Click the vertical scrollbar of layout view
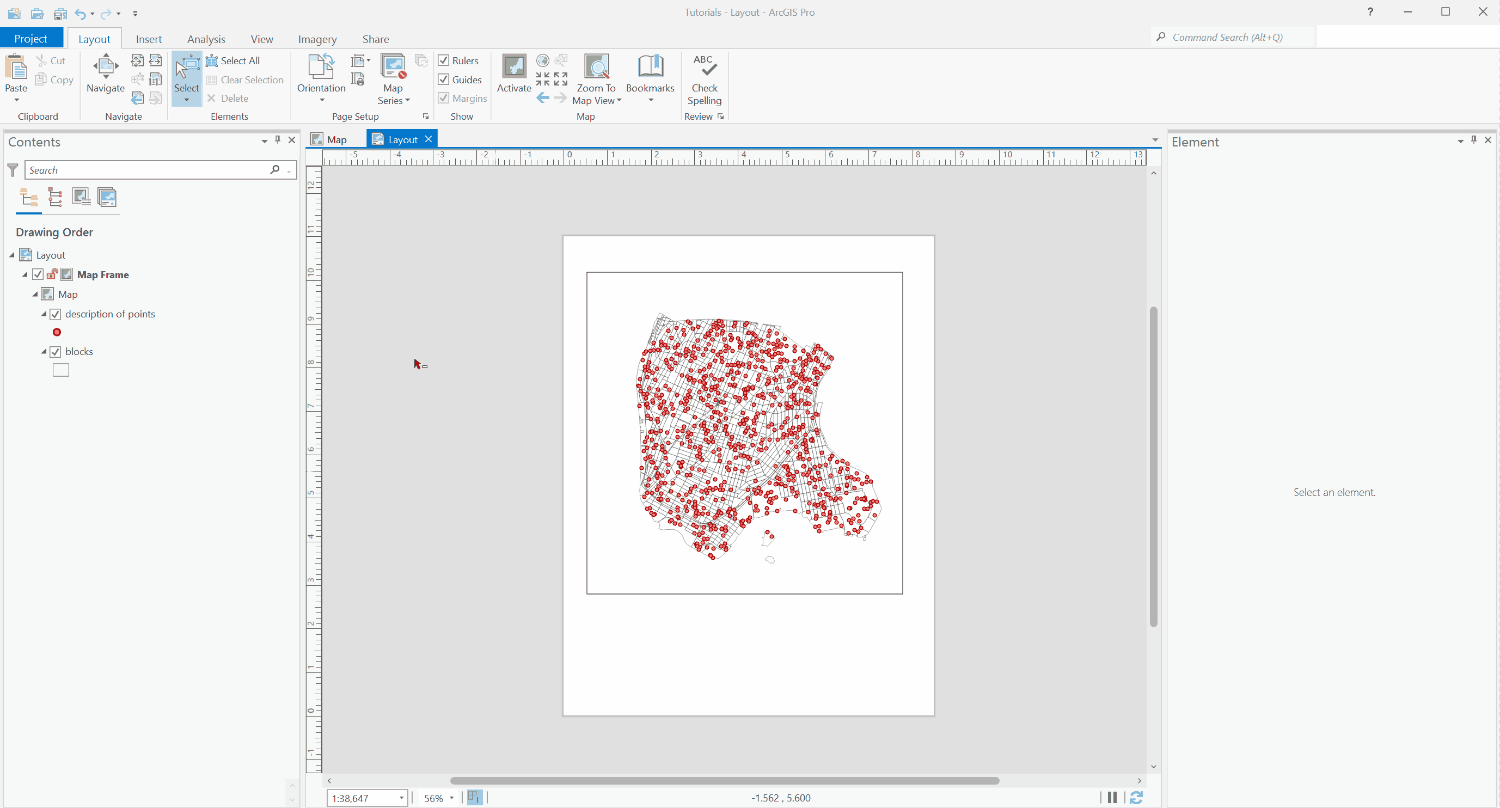Viewport: 1500px width, 808px height. click(1153, 467)
